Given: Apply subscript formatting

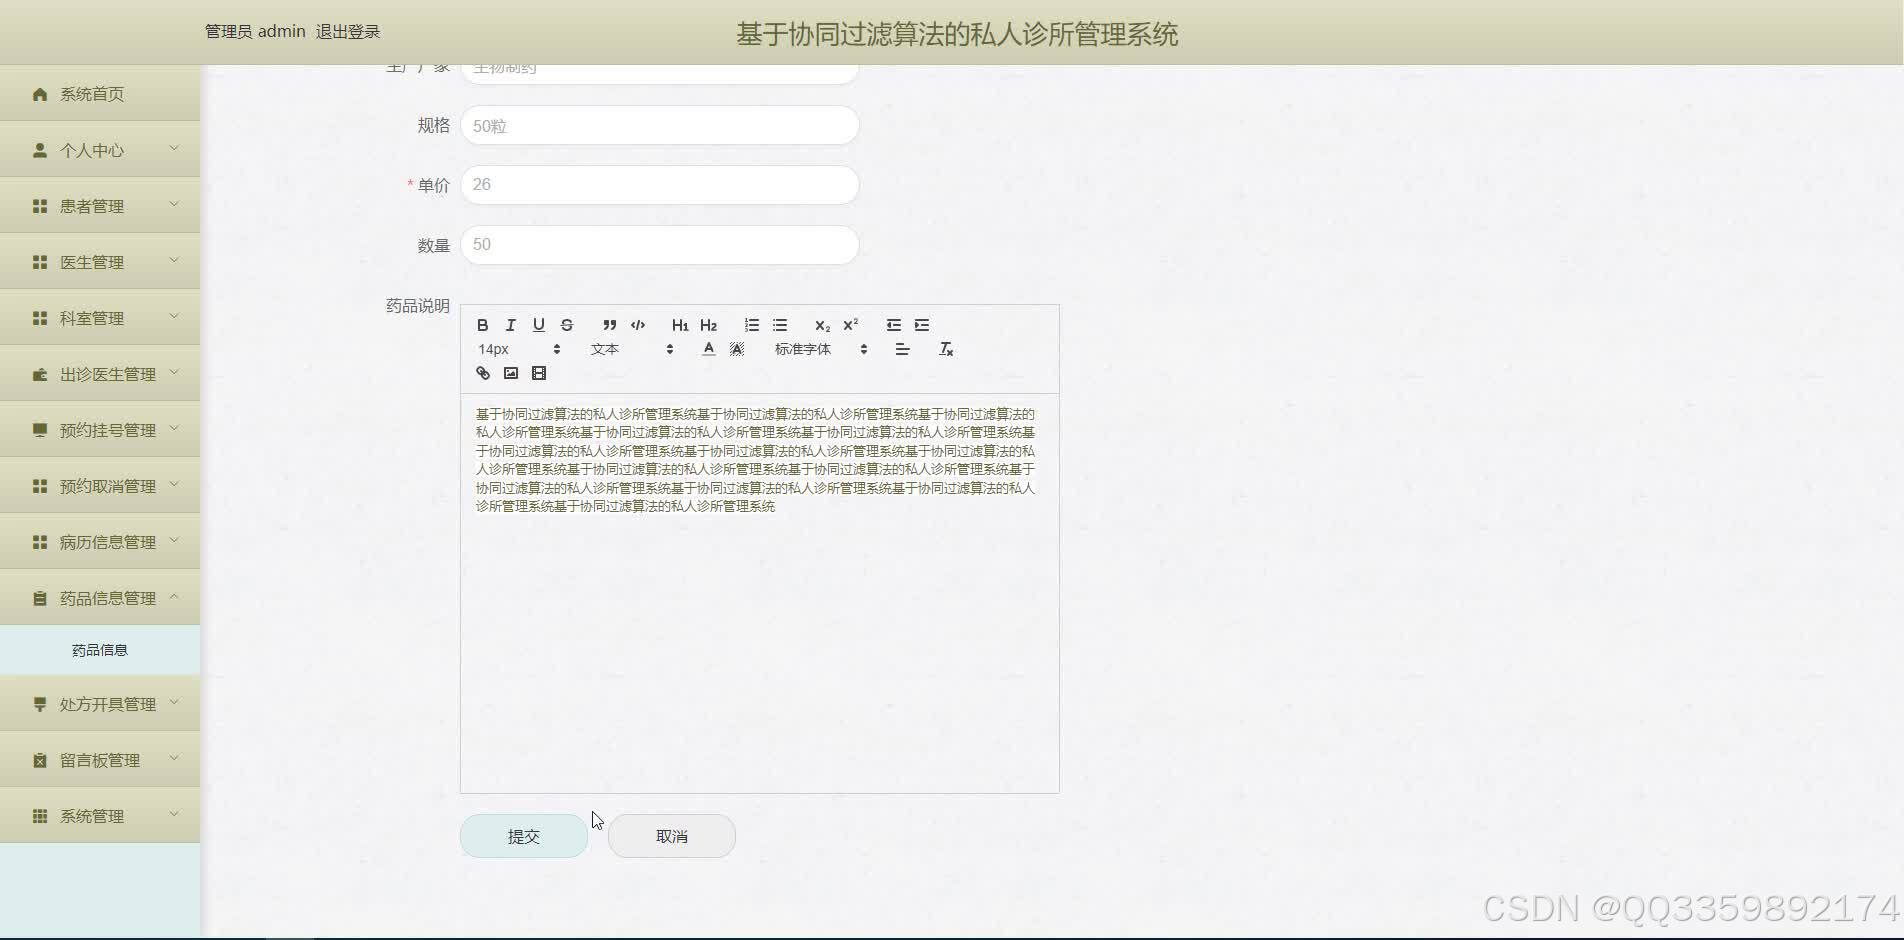Looking at the screenshot, I should pyautogui.click(x=822, y=325).
